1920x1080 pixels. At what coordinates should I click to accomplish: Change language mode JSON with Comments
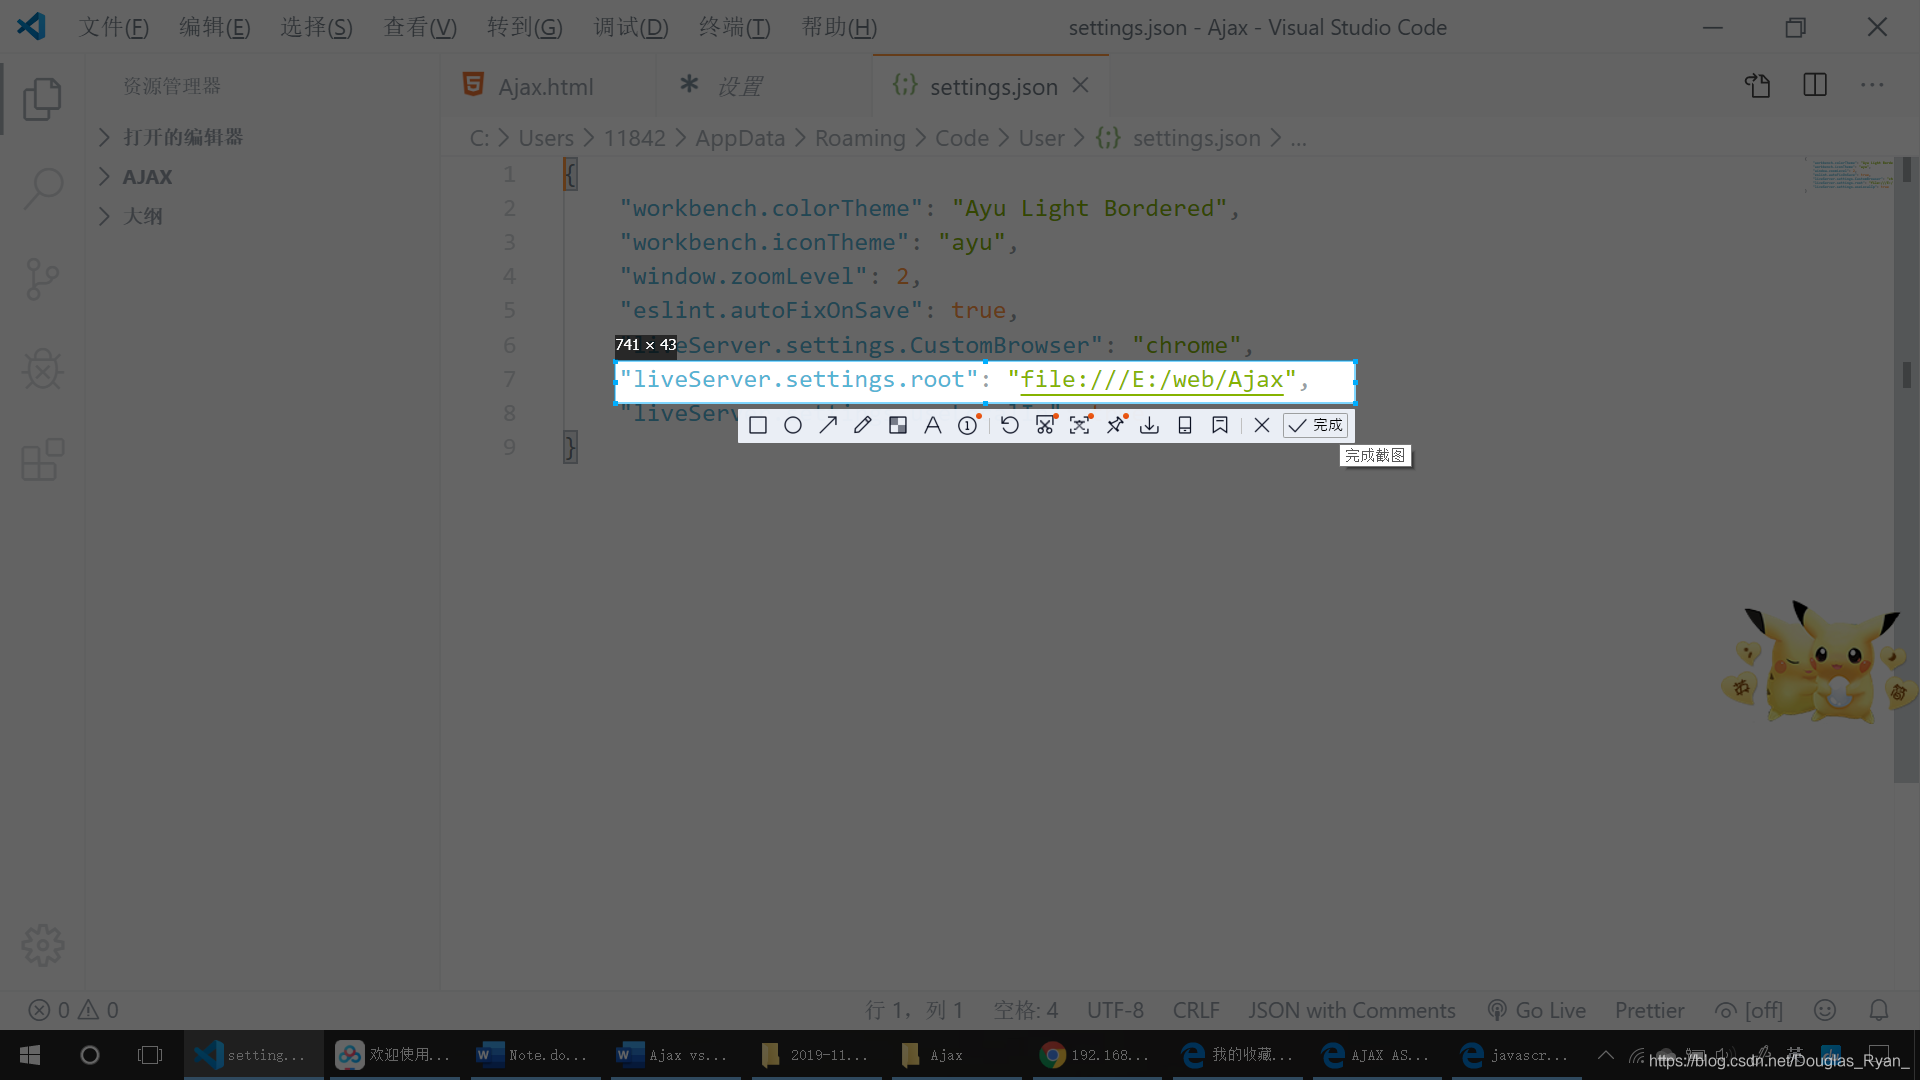[1351, 1010]
